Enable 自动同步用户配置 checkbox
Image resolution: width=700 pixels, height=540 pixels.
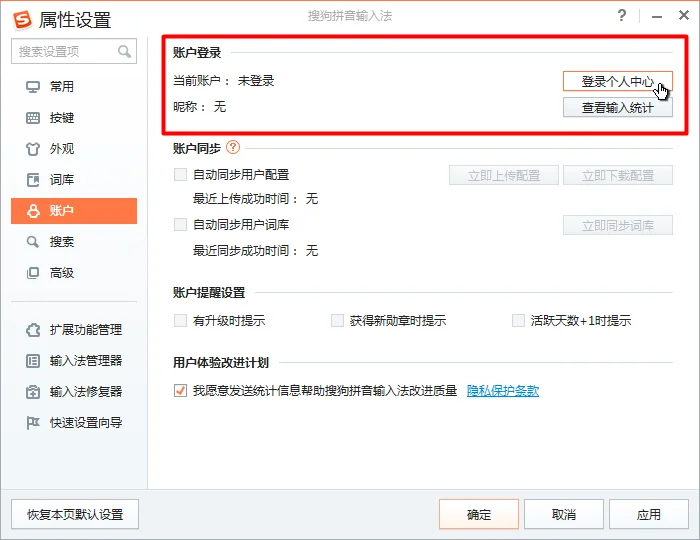pyautogui.click(x=181, y=175)
